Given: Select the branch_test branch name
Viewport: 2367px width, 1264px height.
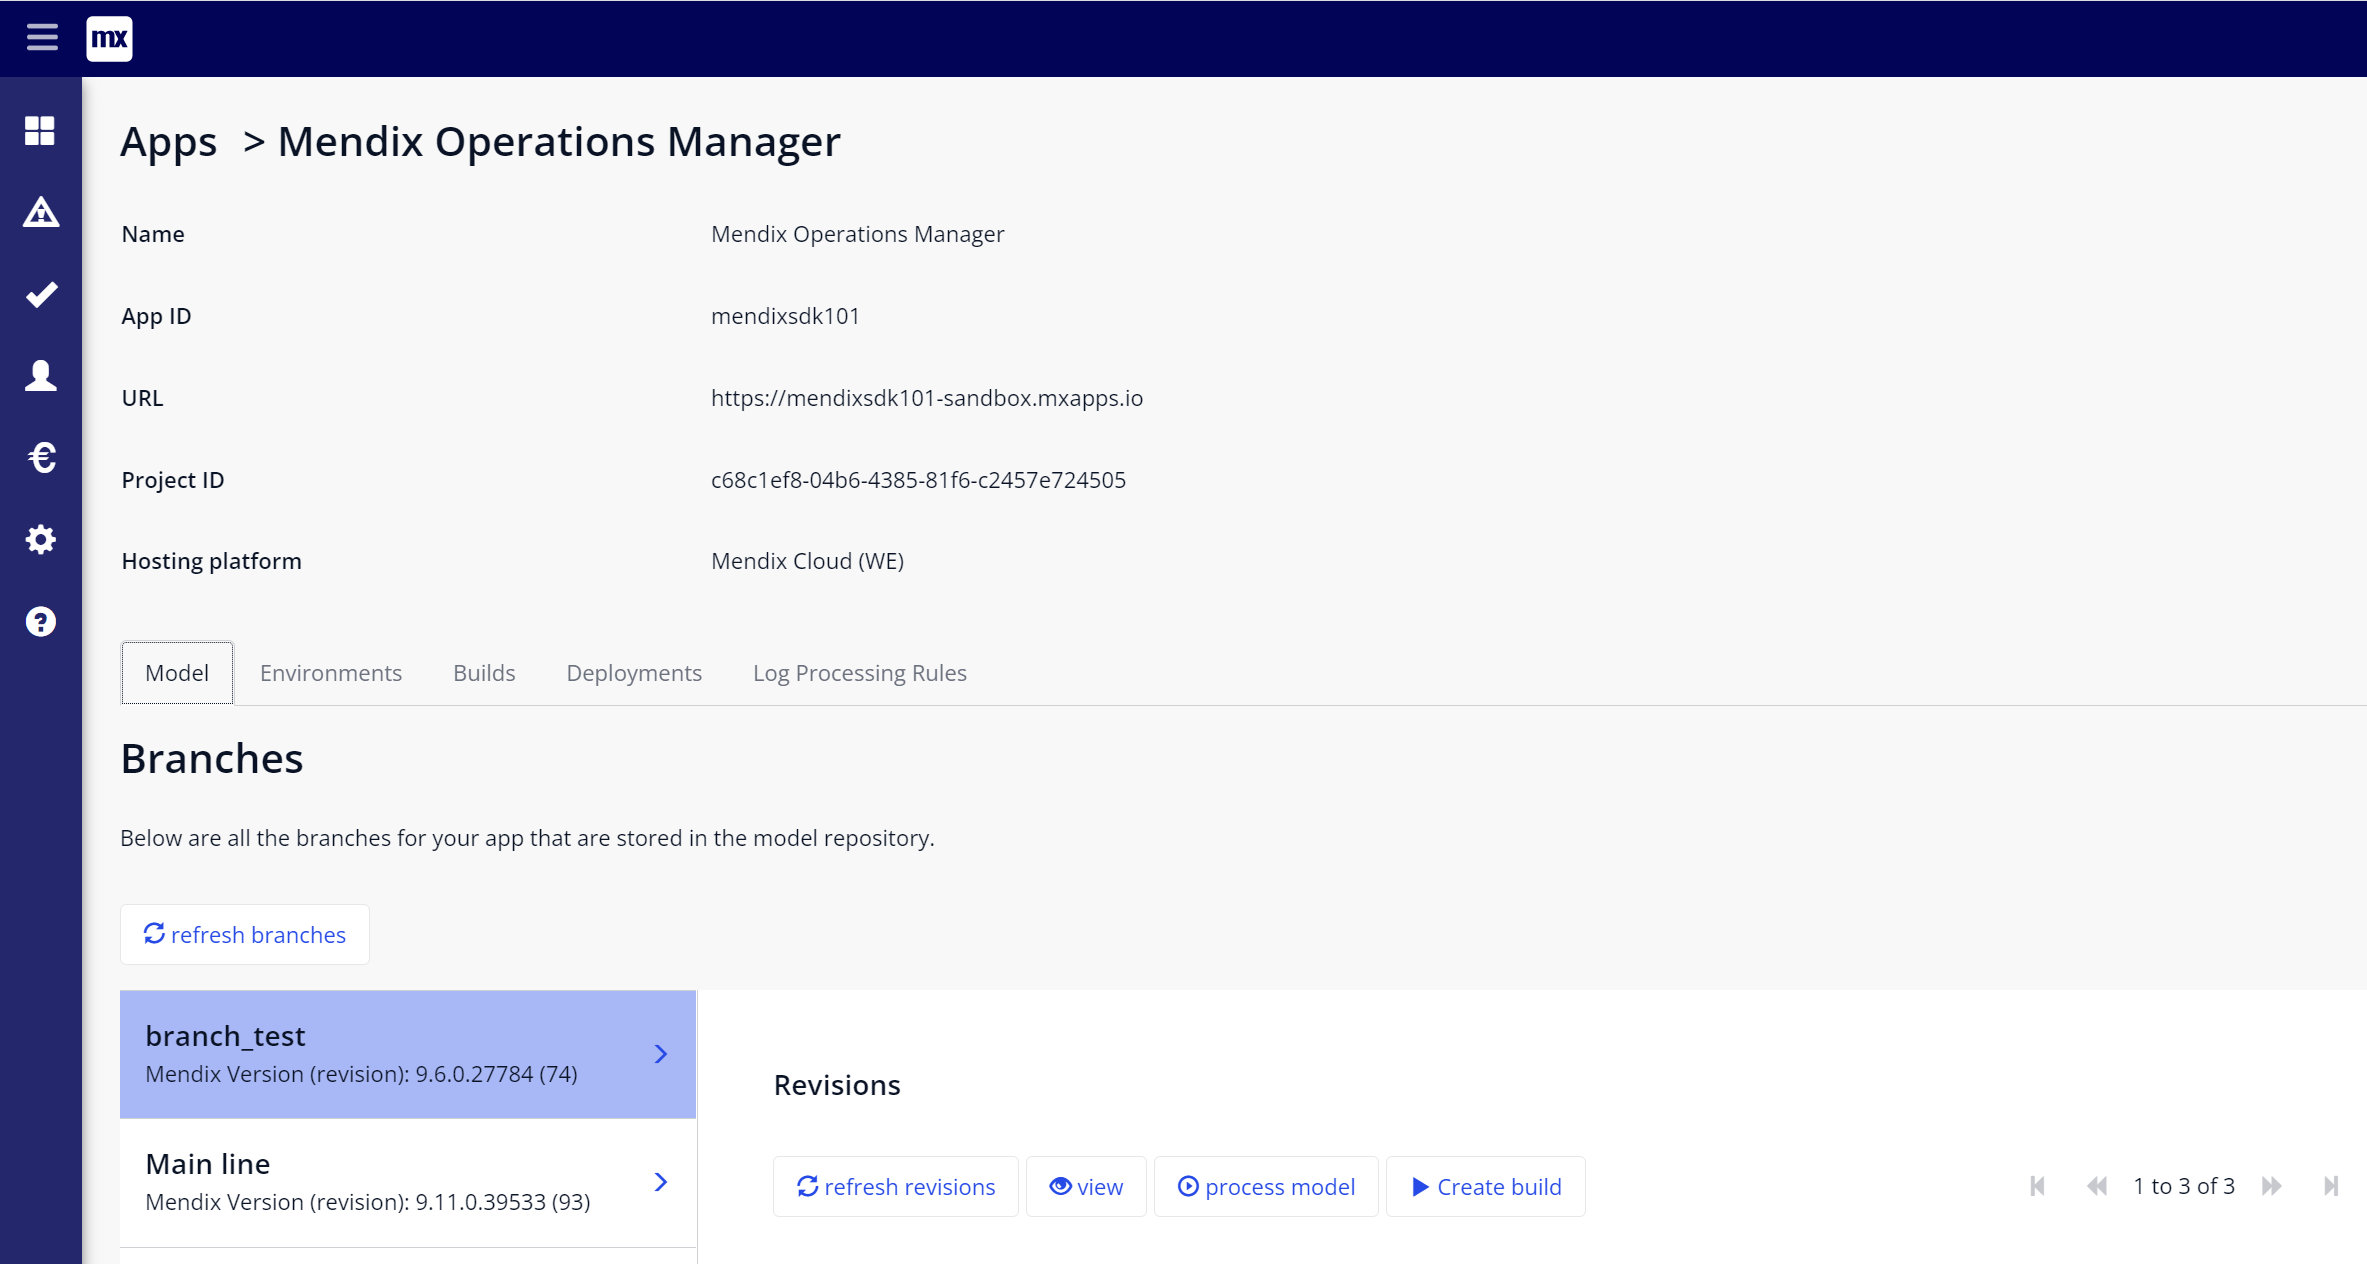Looking at the screenshot, I should point(225,1036).
